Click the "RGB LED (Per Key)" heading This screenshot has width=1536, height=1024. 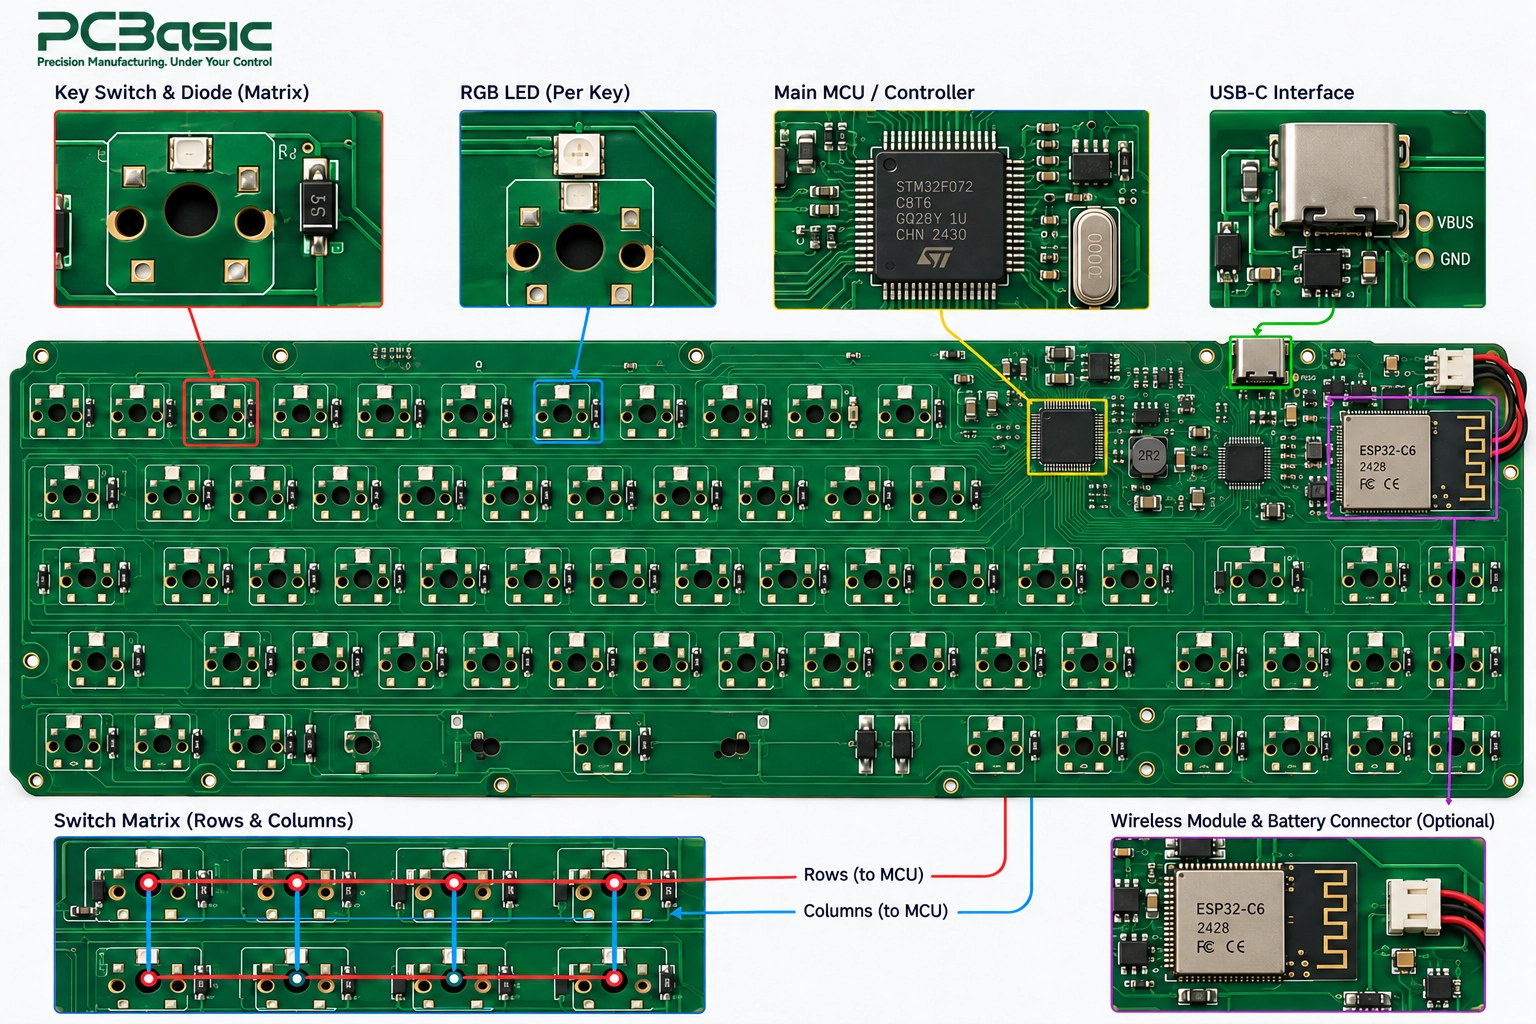click(545, 92)
